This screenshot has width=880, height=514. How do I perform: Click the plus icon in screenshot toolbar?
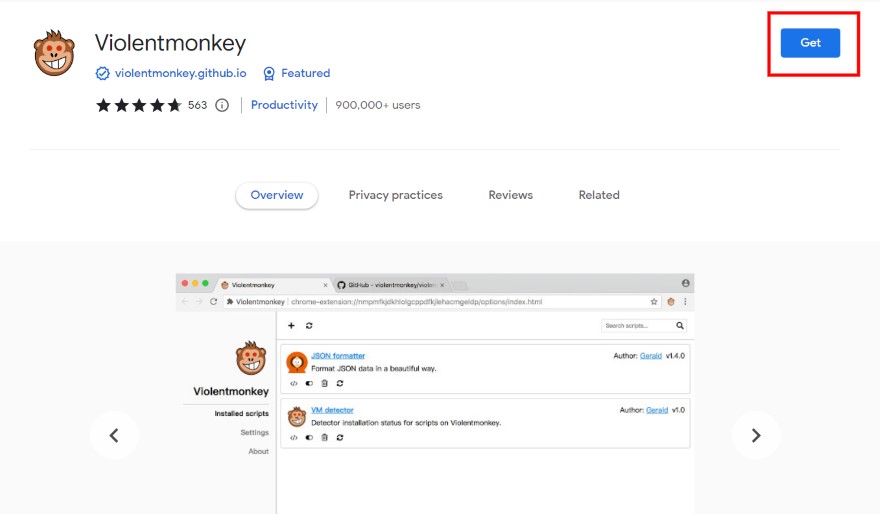[292, 325]
